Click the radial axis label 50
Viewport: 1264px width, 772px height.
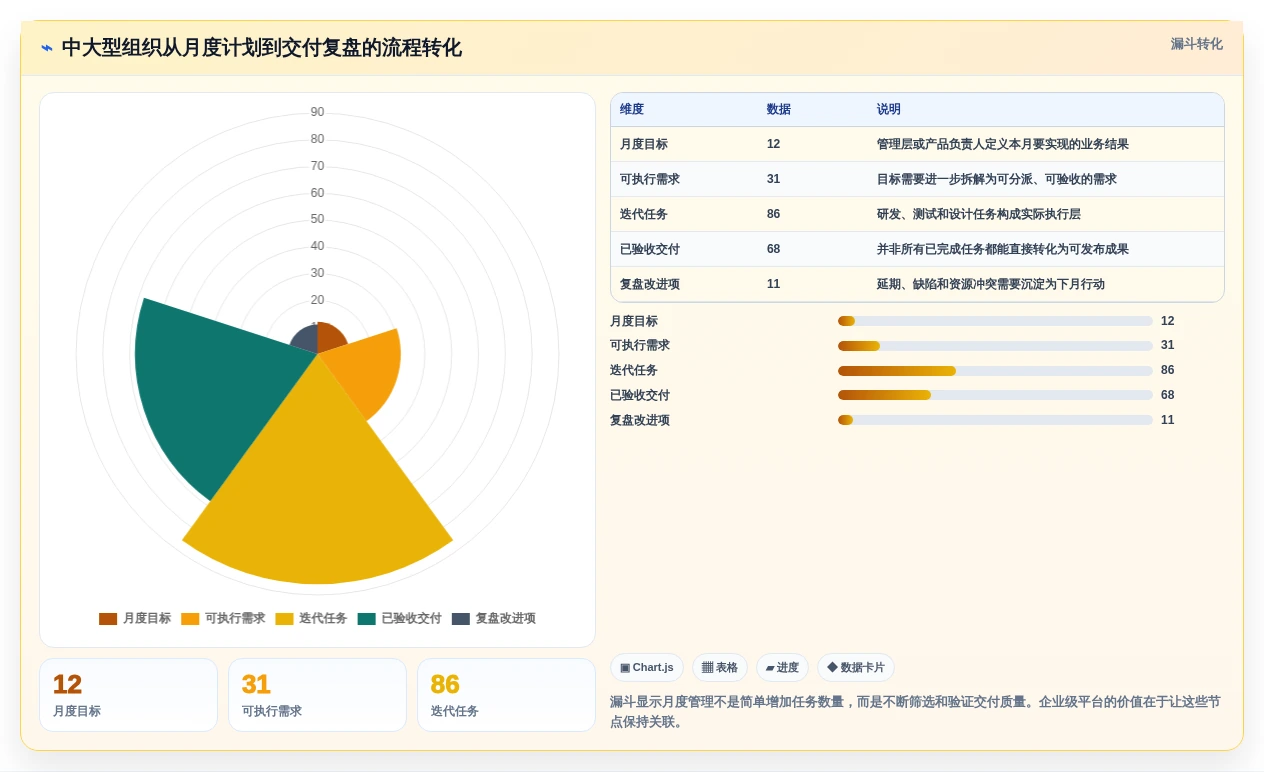click(x=317, y=219)
